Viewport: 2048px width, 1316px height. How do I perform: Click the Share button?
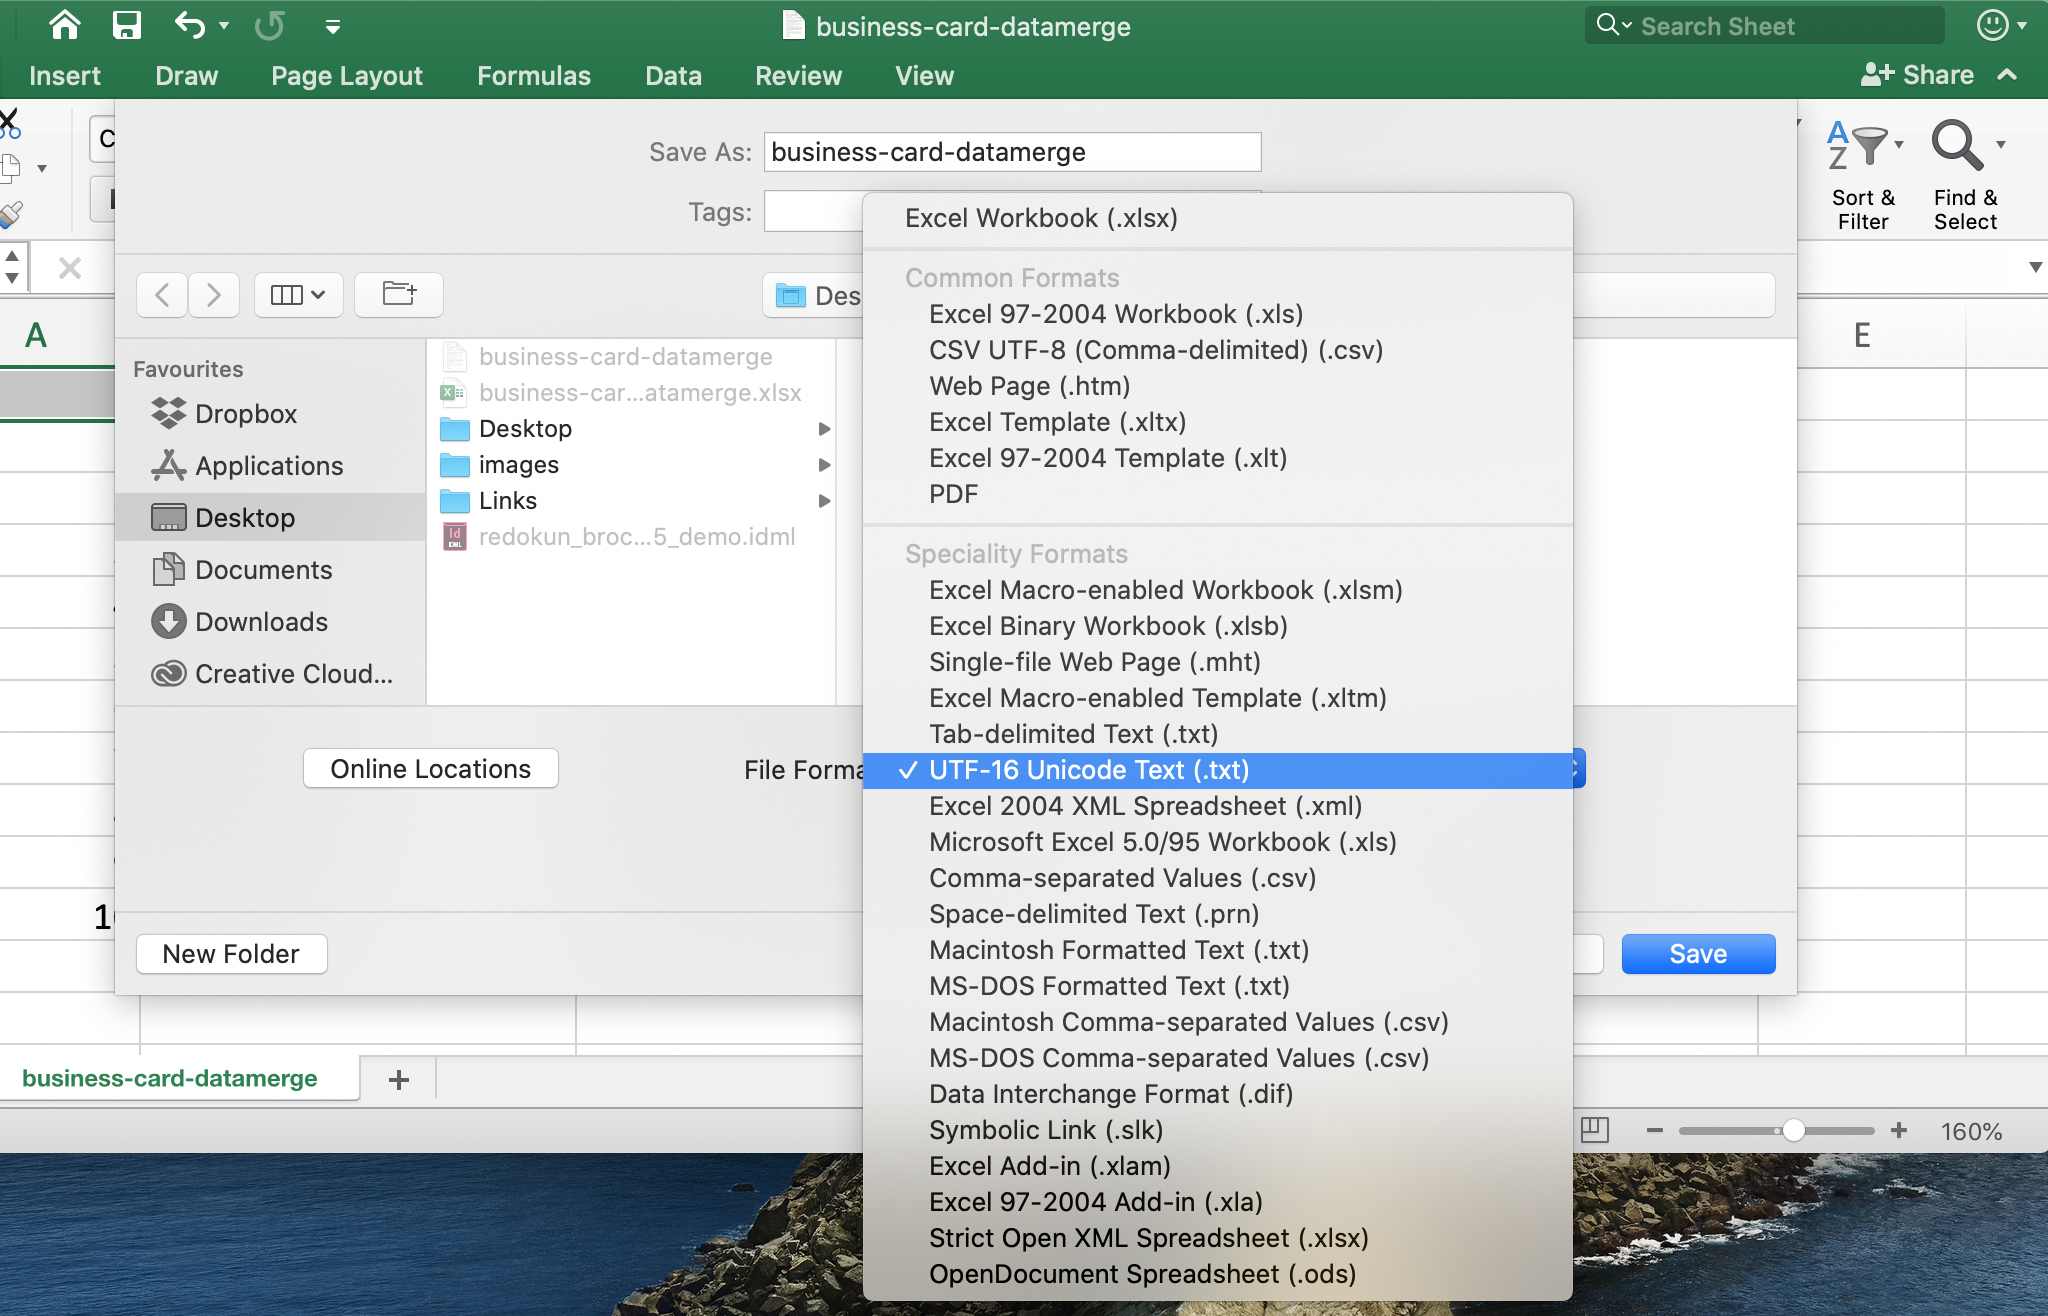(x=1917, y=75)
